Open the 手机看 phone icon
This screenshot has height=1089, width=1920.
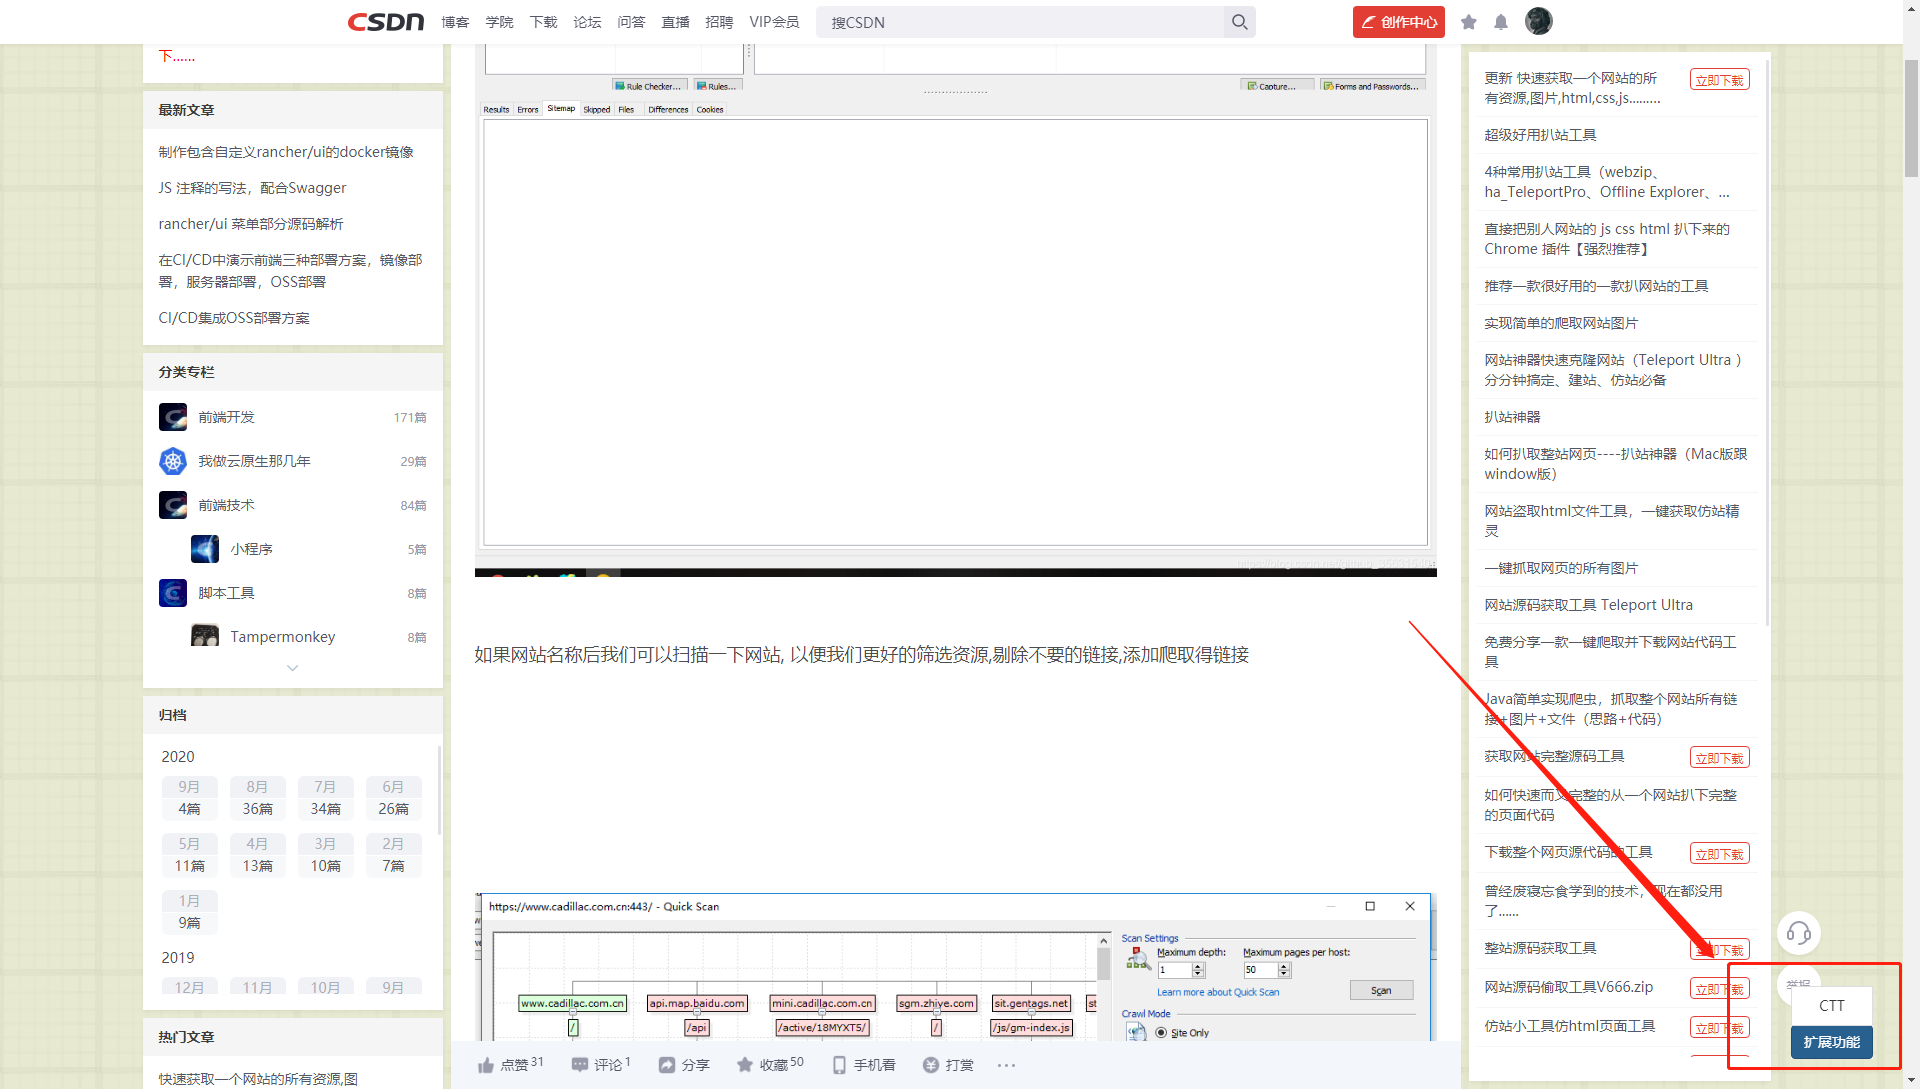click(x=839, y=1065)
